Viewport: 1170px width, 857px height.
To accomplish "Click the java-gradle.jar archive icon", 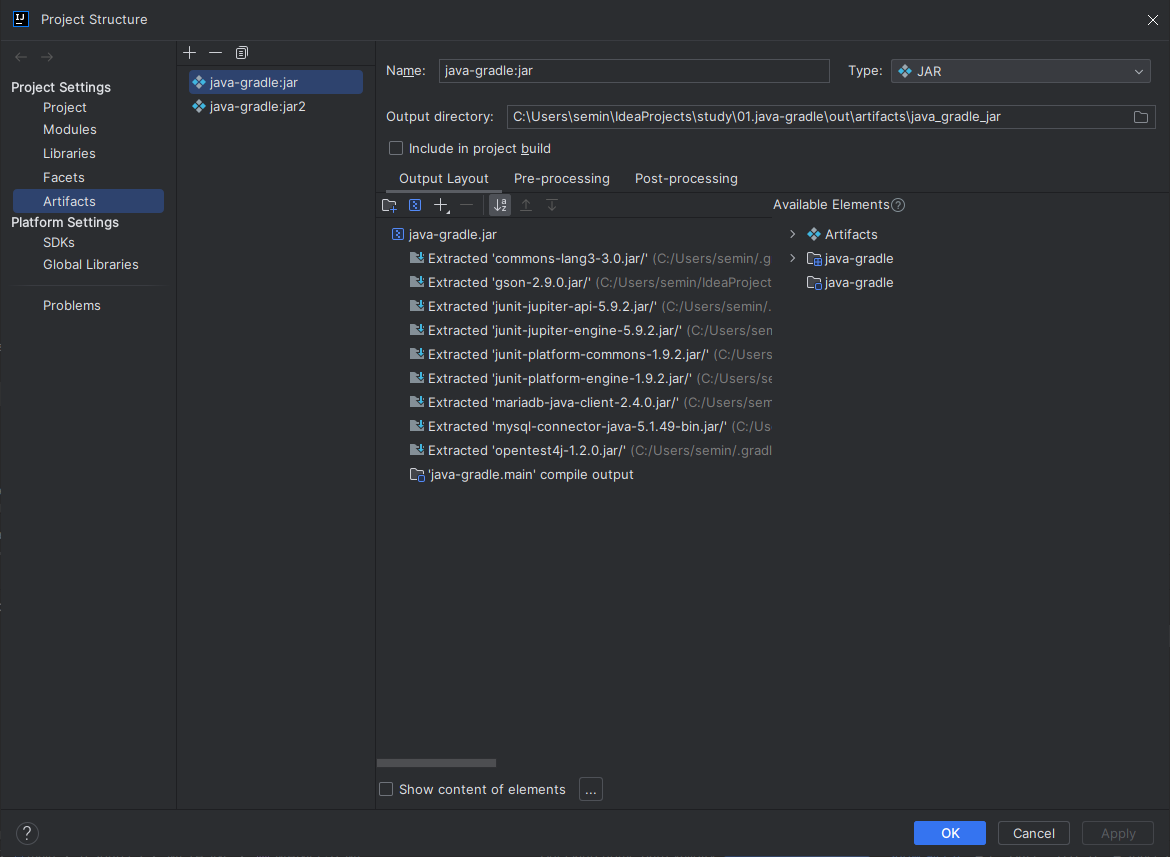I will [x=398, y=234].
